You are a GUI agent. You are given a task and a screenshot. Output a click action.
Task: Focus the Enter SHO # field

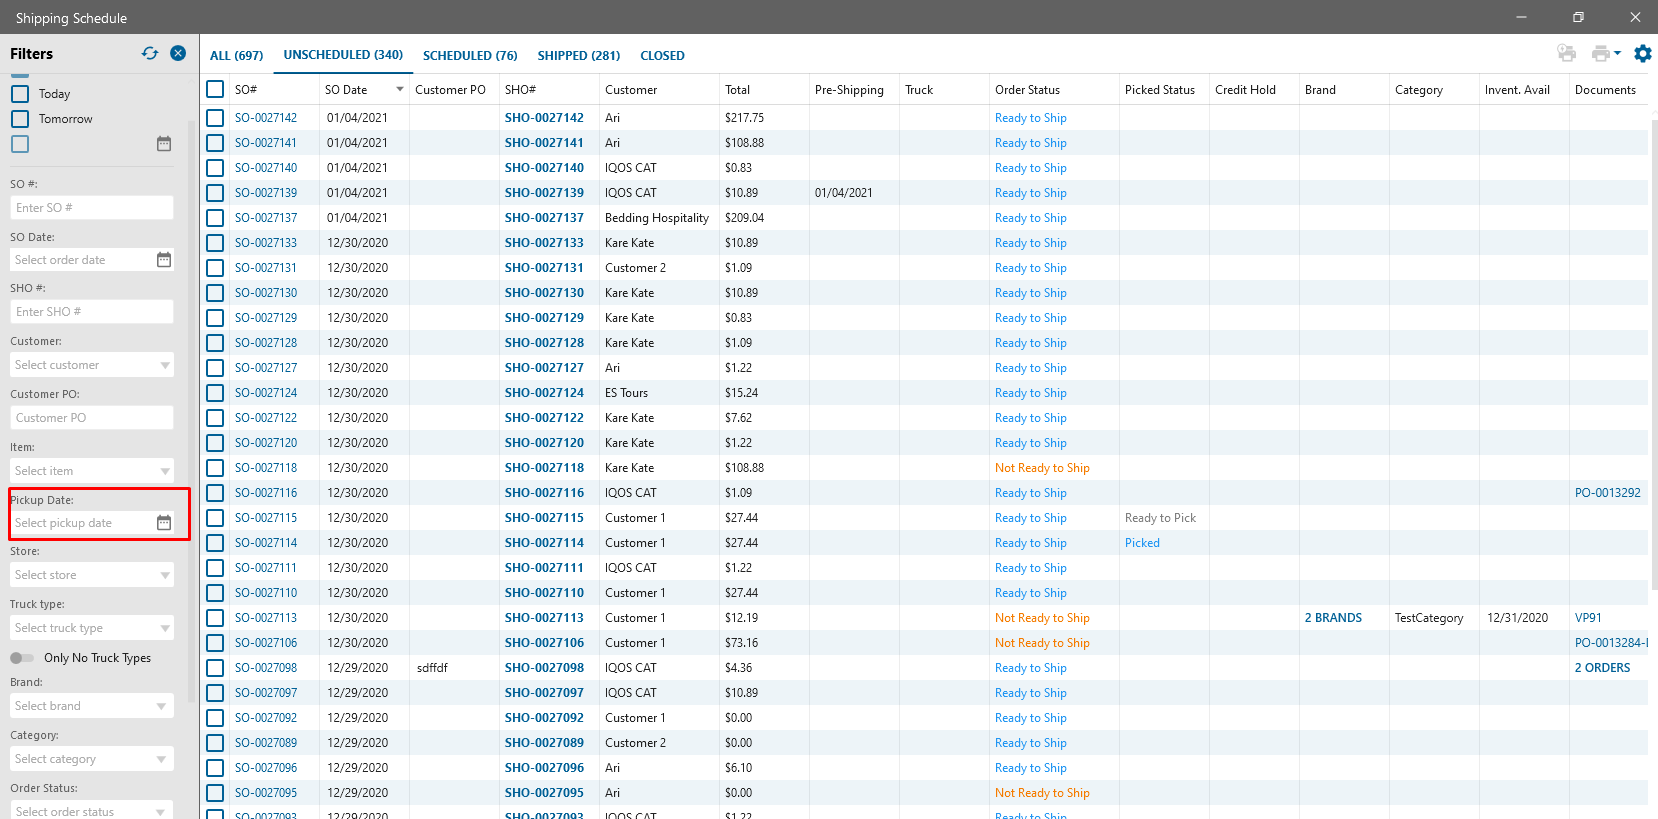[92, 312]
